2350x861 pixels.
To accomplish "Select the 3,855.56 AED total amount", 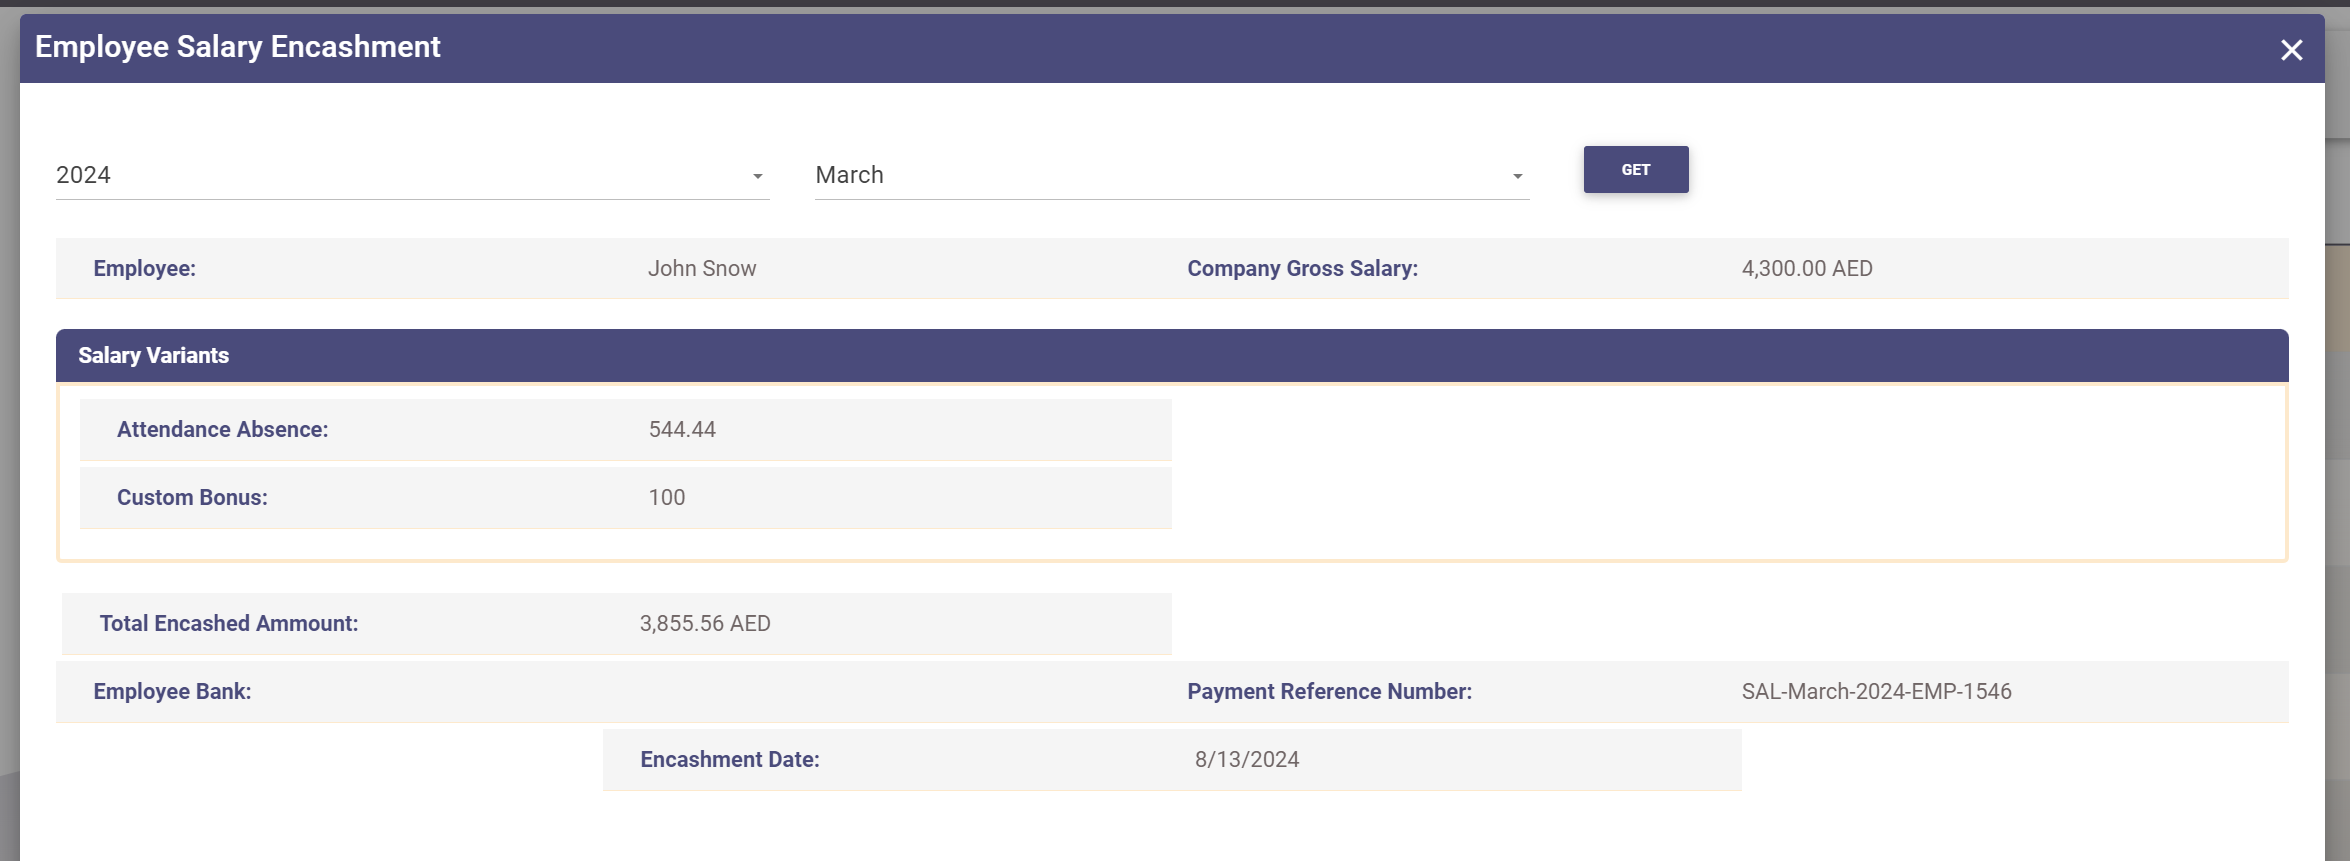I will [x=705, y=624].
